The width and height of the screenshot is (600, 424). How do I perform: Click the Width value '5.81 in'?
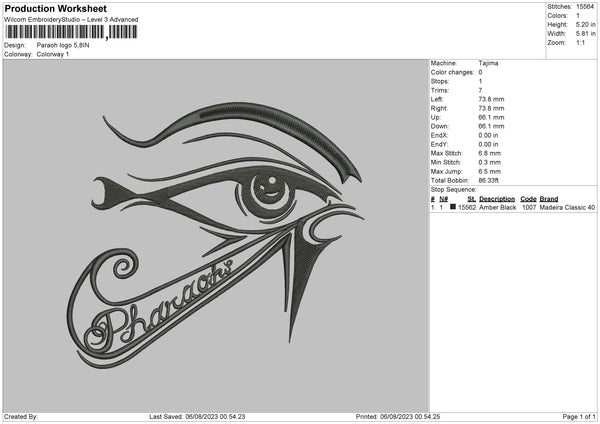click(x=585, y=34)
